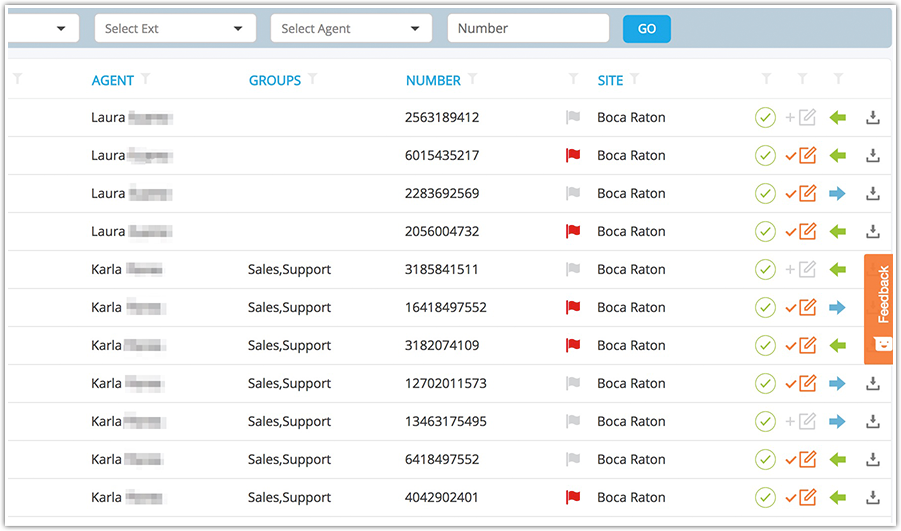The height and width of the screenshot is (531, 901).
Task: Open the orange Feedback side tab
Action: click(879, 308)
